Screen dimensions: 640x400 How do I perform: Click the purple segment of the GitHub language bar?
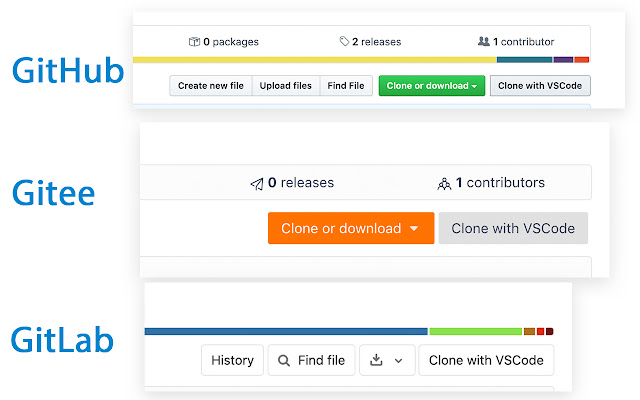click(563, 60)
